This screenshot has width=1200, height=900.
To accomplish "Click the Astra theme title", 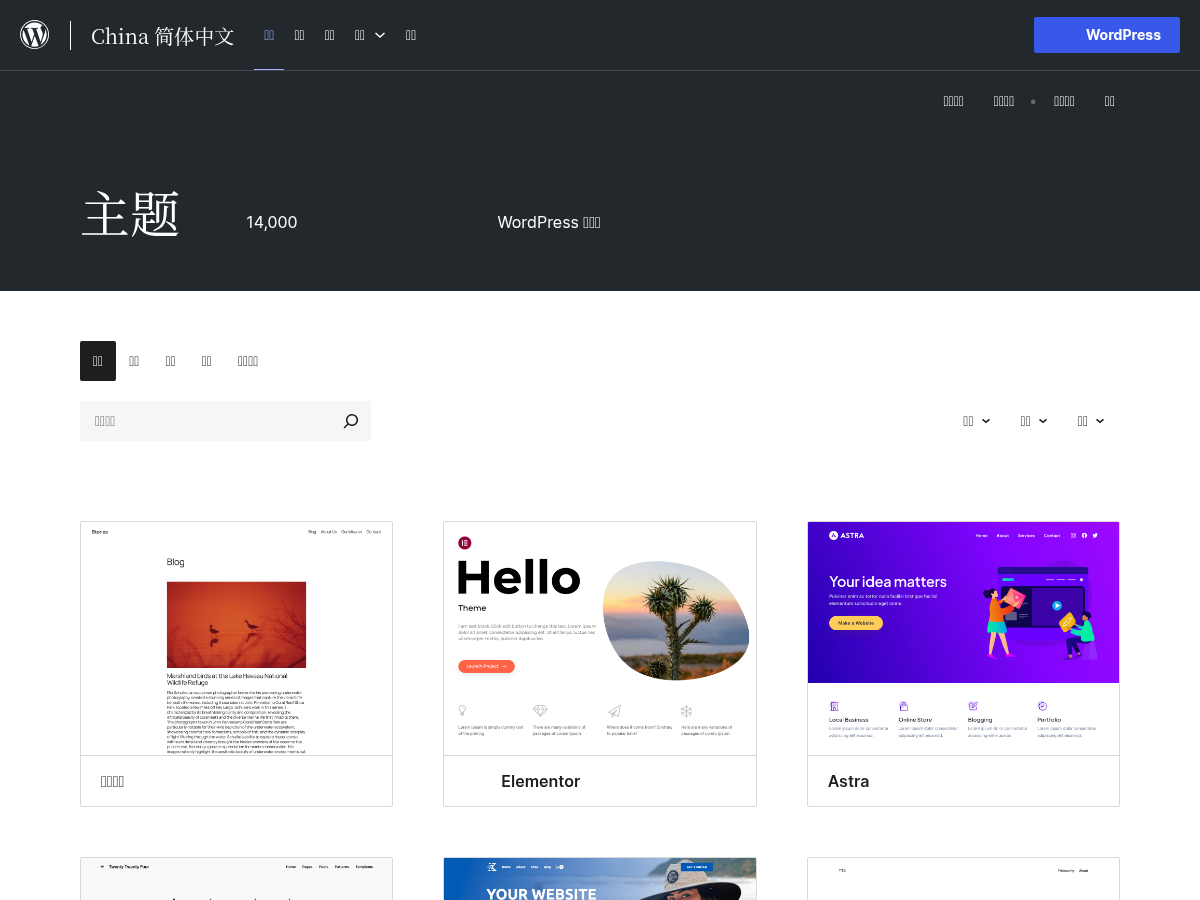I will tap(848, 781).
